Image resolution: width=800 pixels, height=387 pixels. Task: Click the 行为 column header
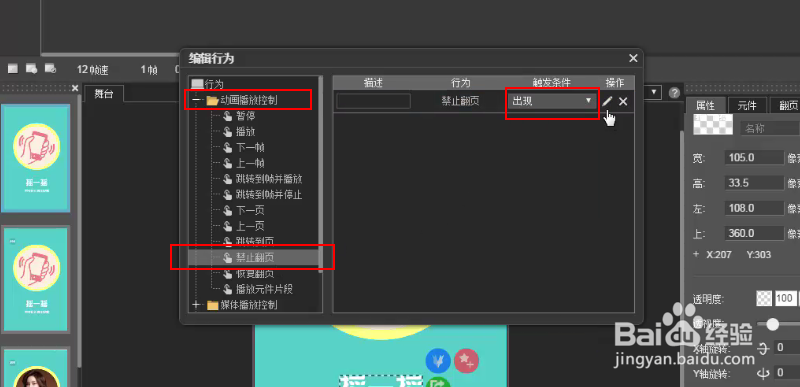[x=461, y=83]
